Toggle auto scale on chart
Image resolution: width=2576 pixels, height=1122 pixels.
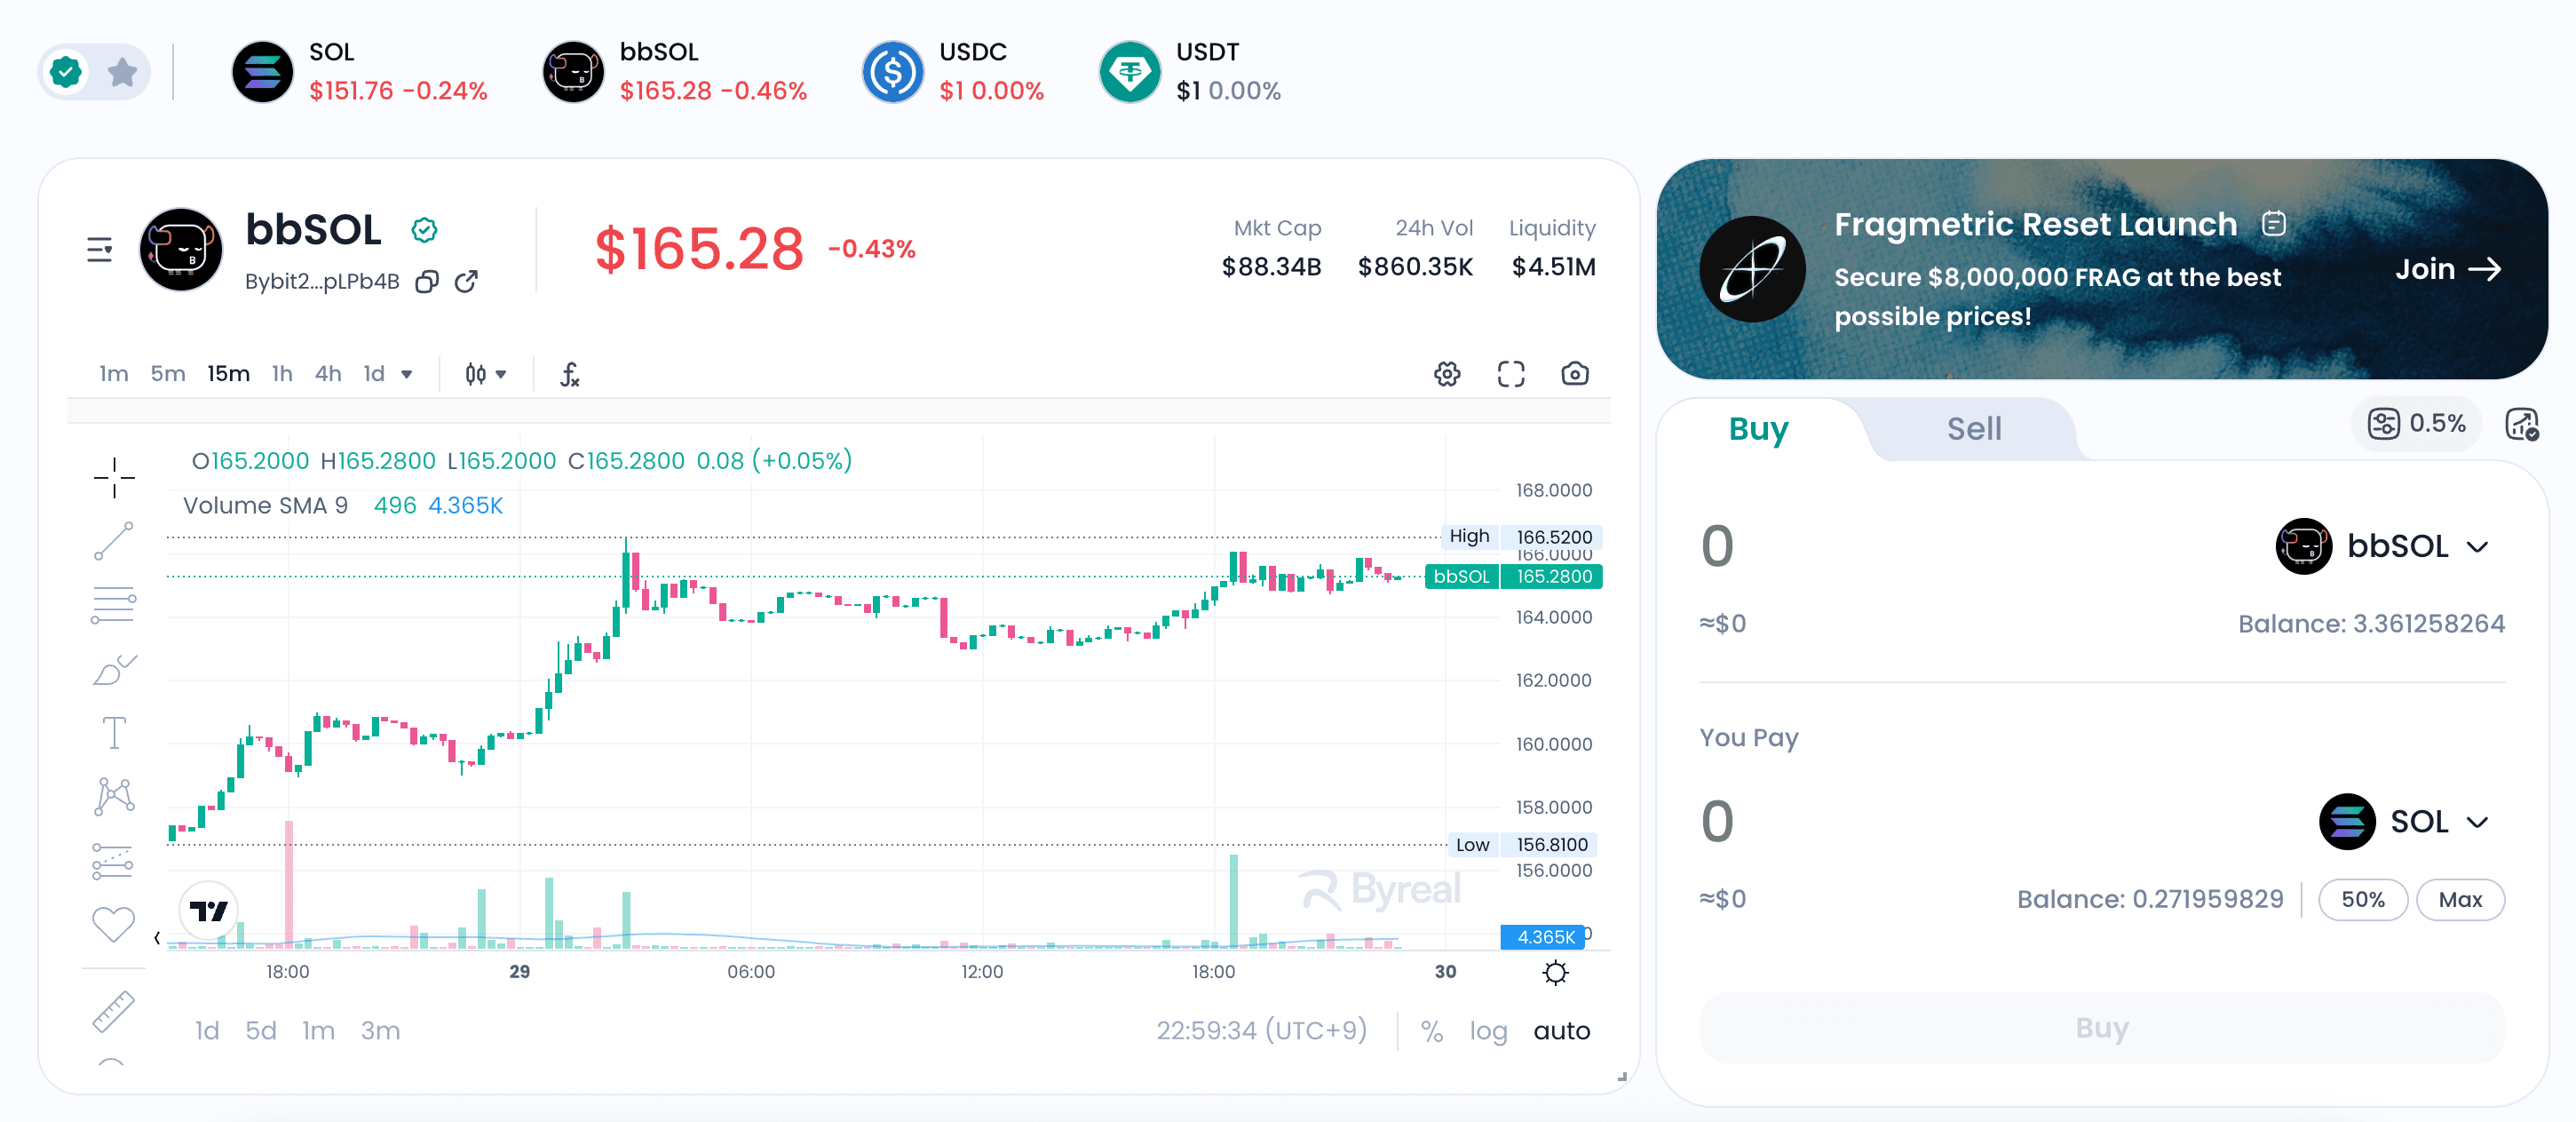(x=1561, y=1031)
